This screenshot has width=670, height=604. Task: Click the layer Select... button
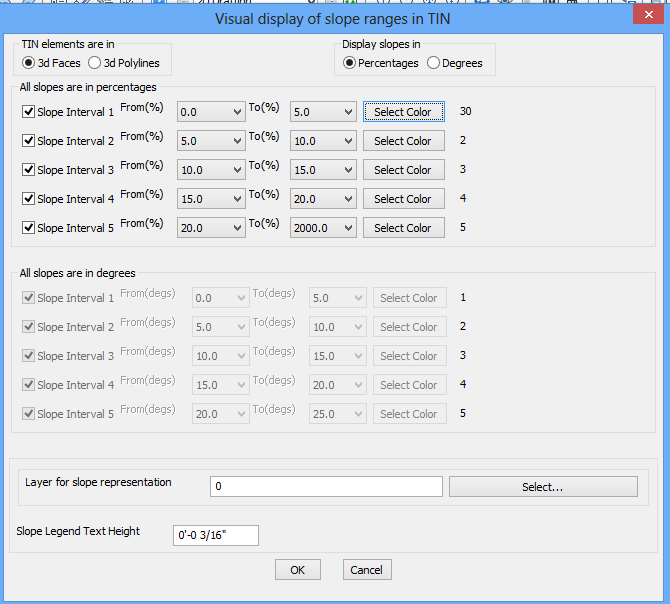coord(543,487)
